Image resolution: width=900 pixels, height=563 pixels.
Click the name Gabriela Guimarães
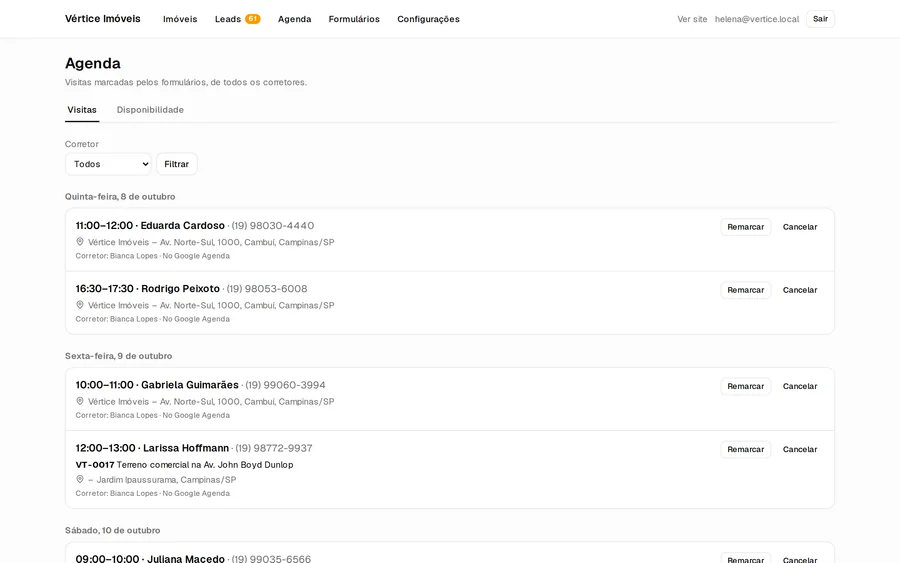[190, 385]
